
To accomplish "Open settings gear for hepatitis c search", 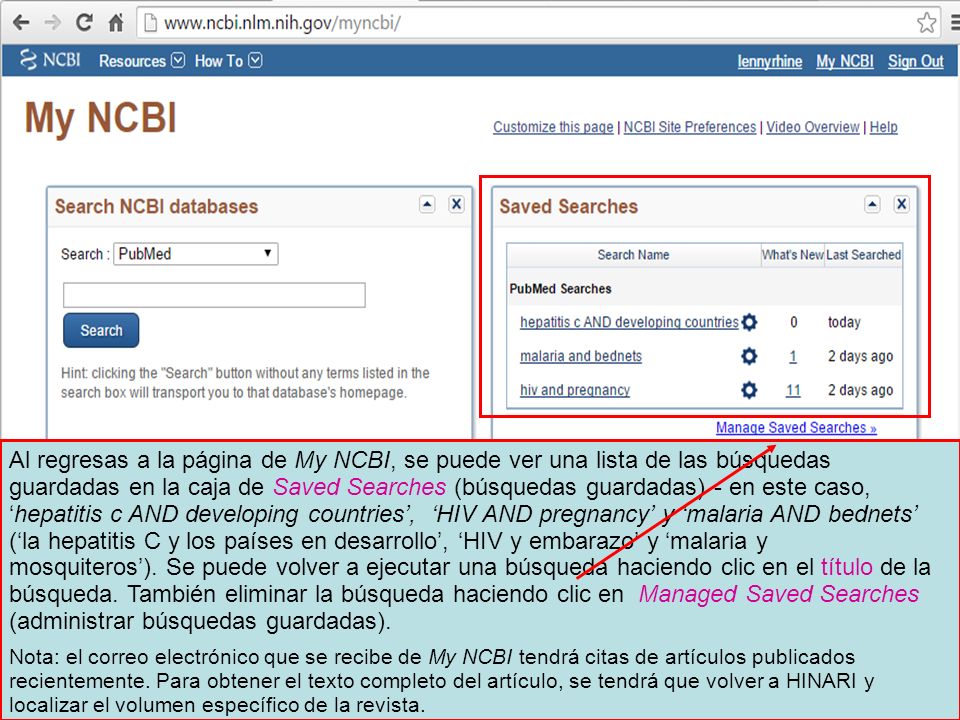I will pos(749,322).
